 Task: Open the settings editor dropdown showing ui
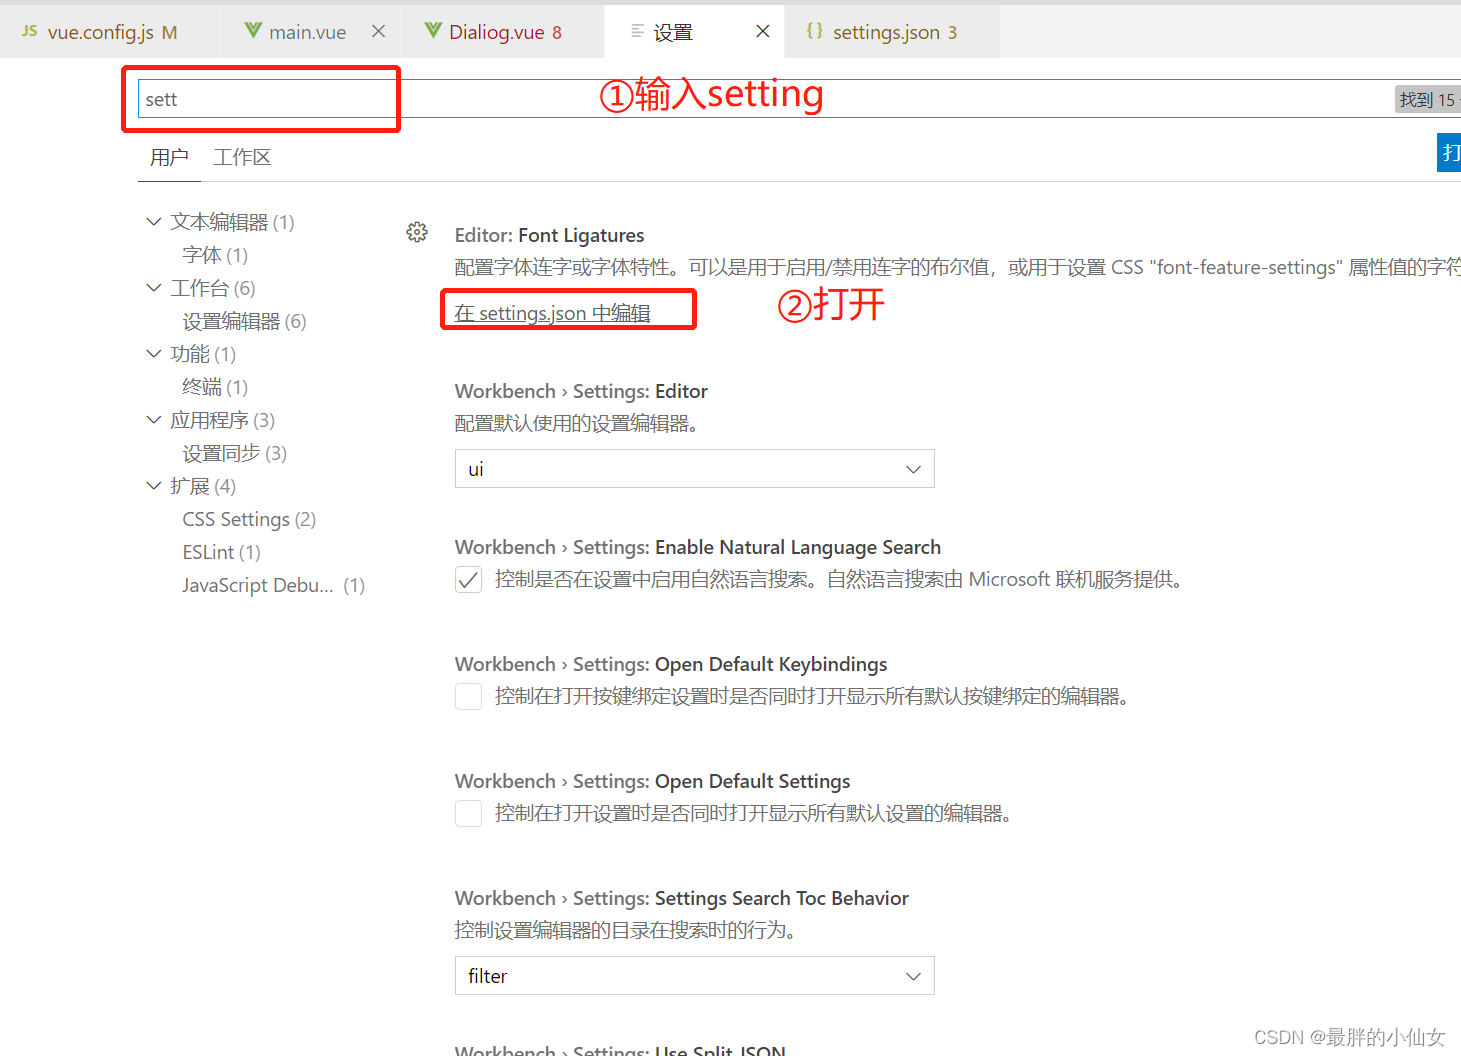(x=694, y=468)
